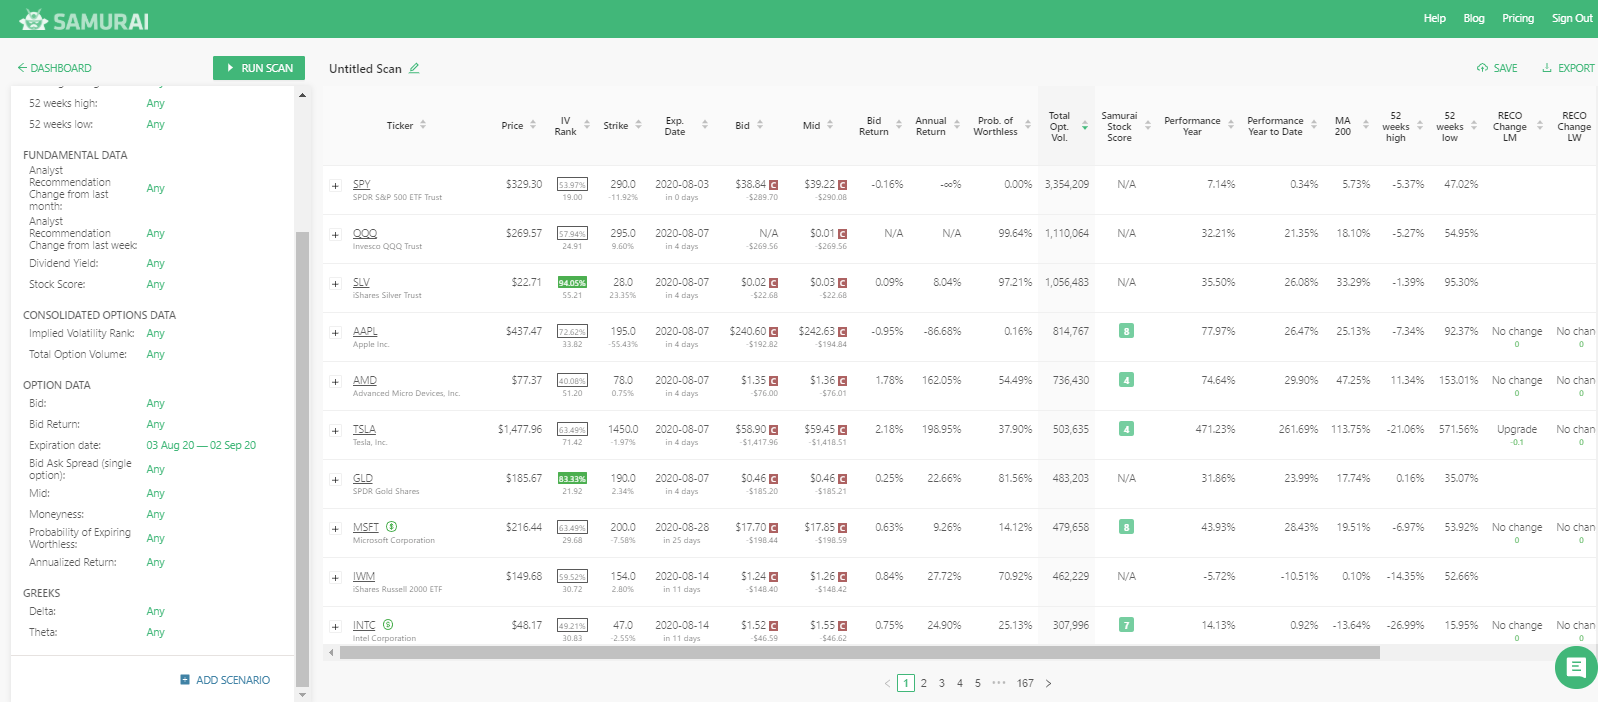Open the Help menu item
This screenshot has width=1598, height=702.
pyautogui.click(x=1434, y=18)
